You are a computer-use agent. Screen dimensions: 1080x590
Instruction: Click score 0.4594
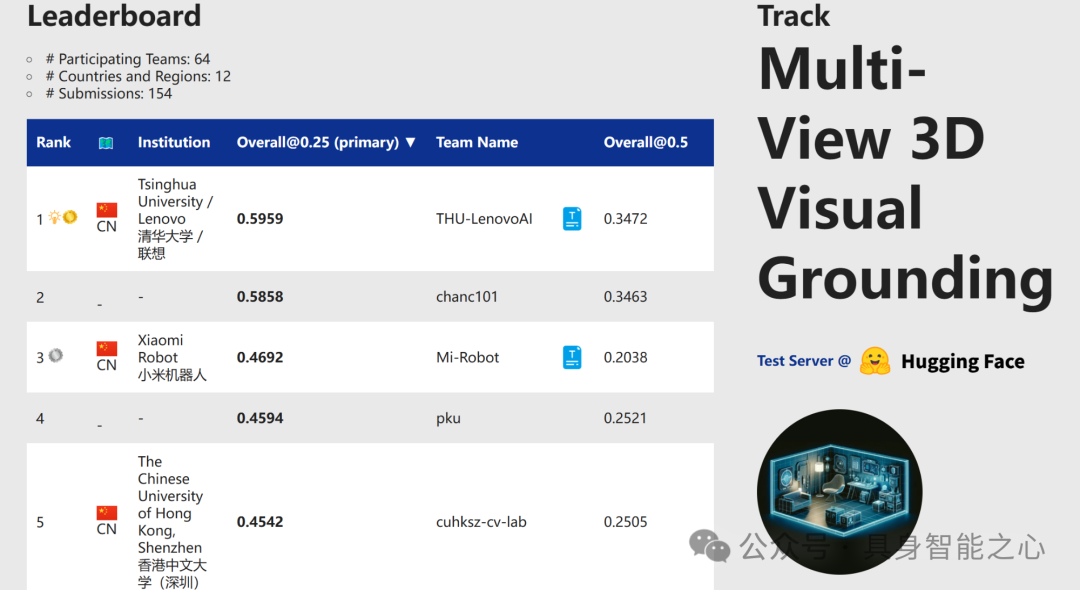pos(260,418)
